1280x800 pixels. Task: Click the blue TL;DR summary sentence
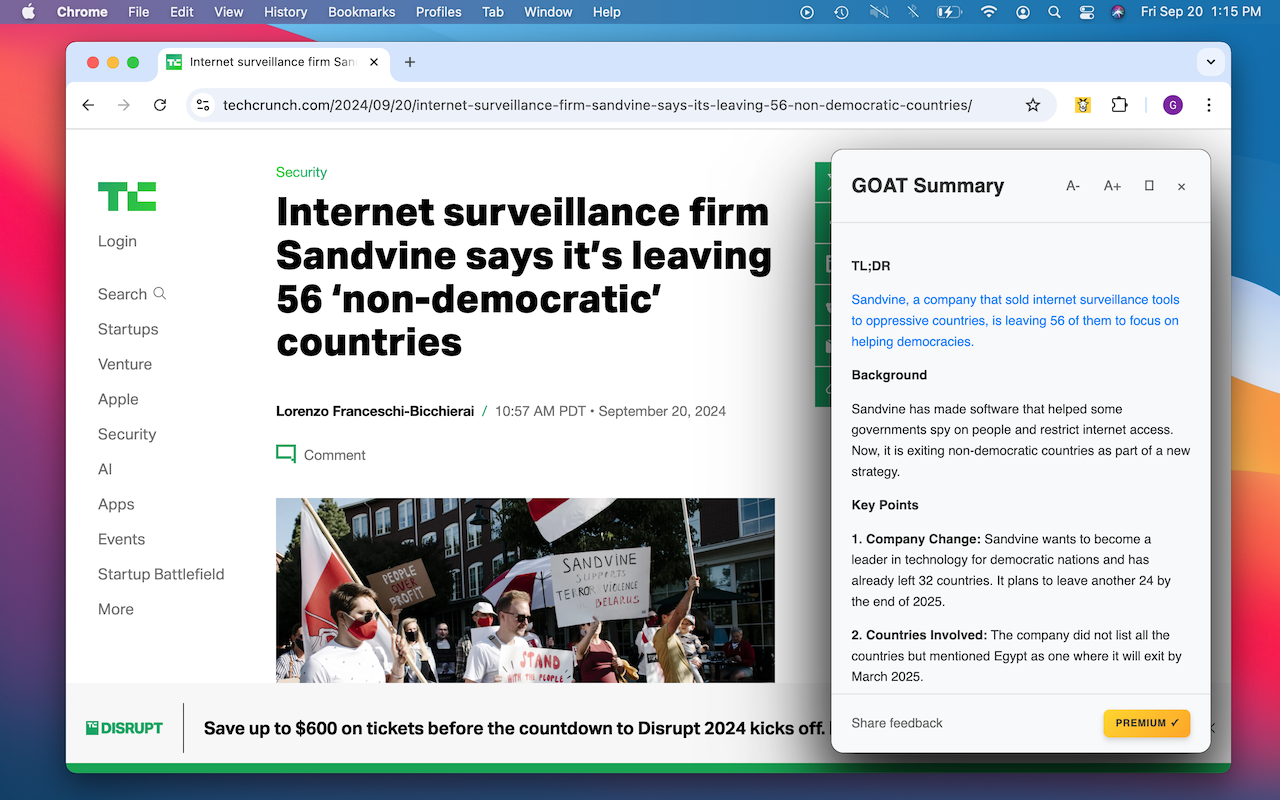[1015, 320]
